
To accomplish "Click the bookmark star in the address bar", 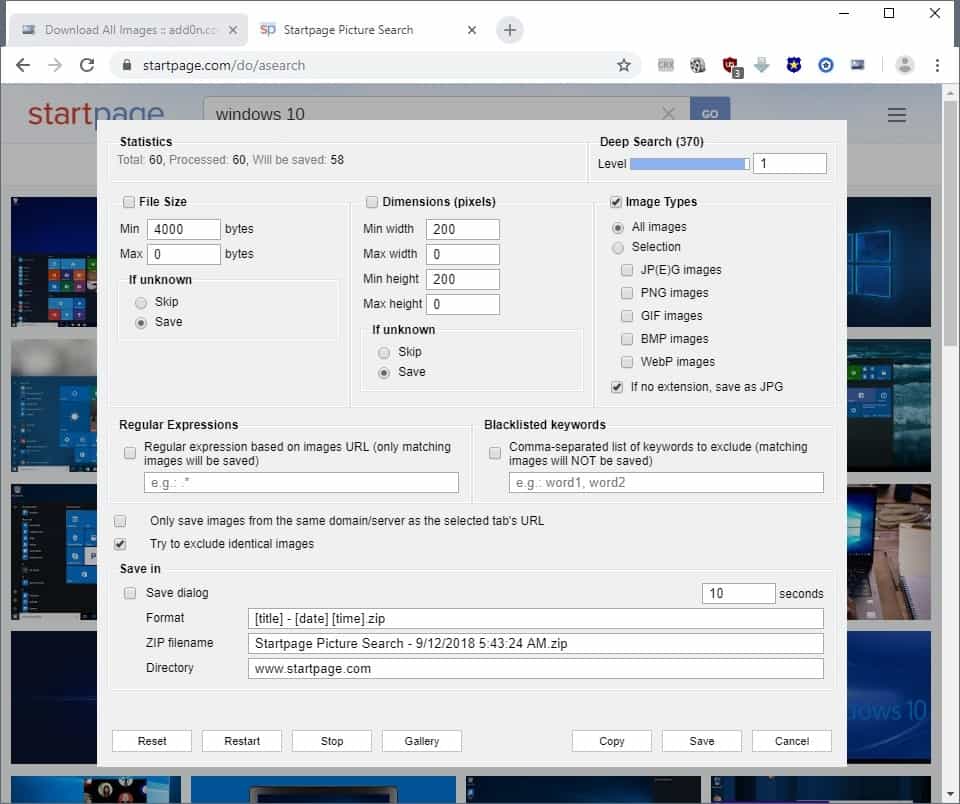I will pyautogui.click(x=624, y=65).
